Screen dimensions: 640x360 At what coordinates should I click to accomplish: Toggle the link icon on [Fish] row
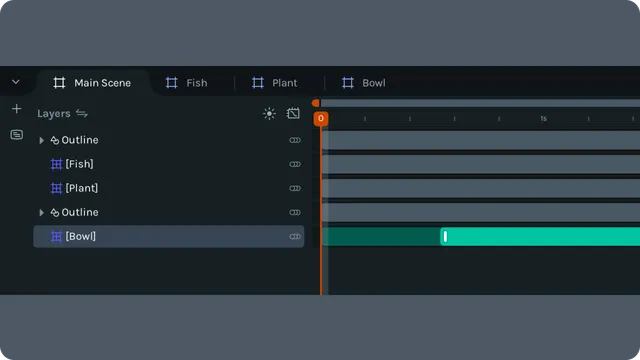295,164
